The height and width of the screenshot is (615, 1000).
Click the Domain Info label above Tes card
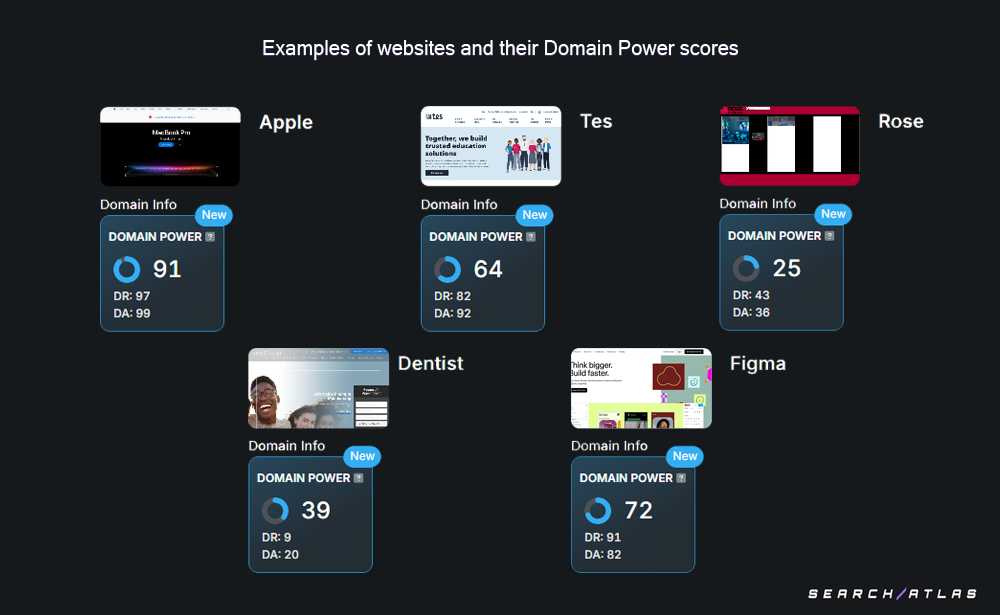click(x=459, y=205)
